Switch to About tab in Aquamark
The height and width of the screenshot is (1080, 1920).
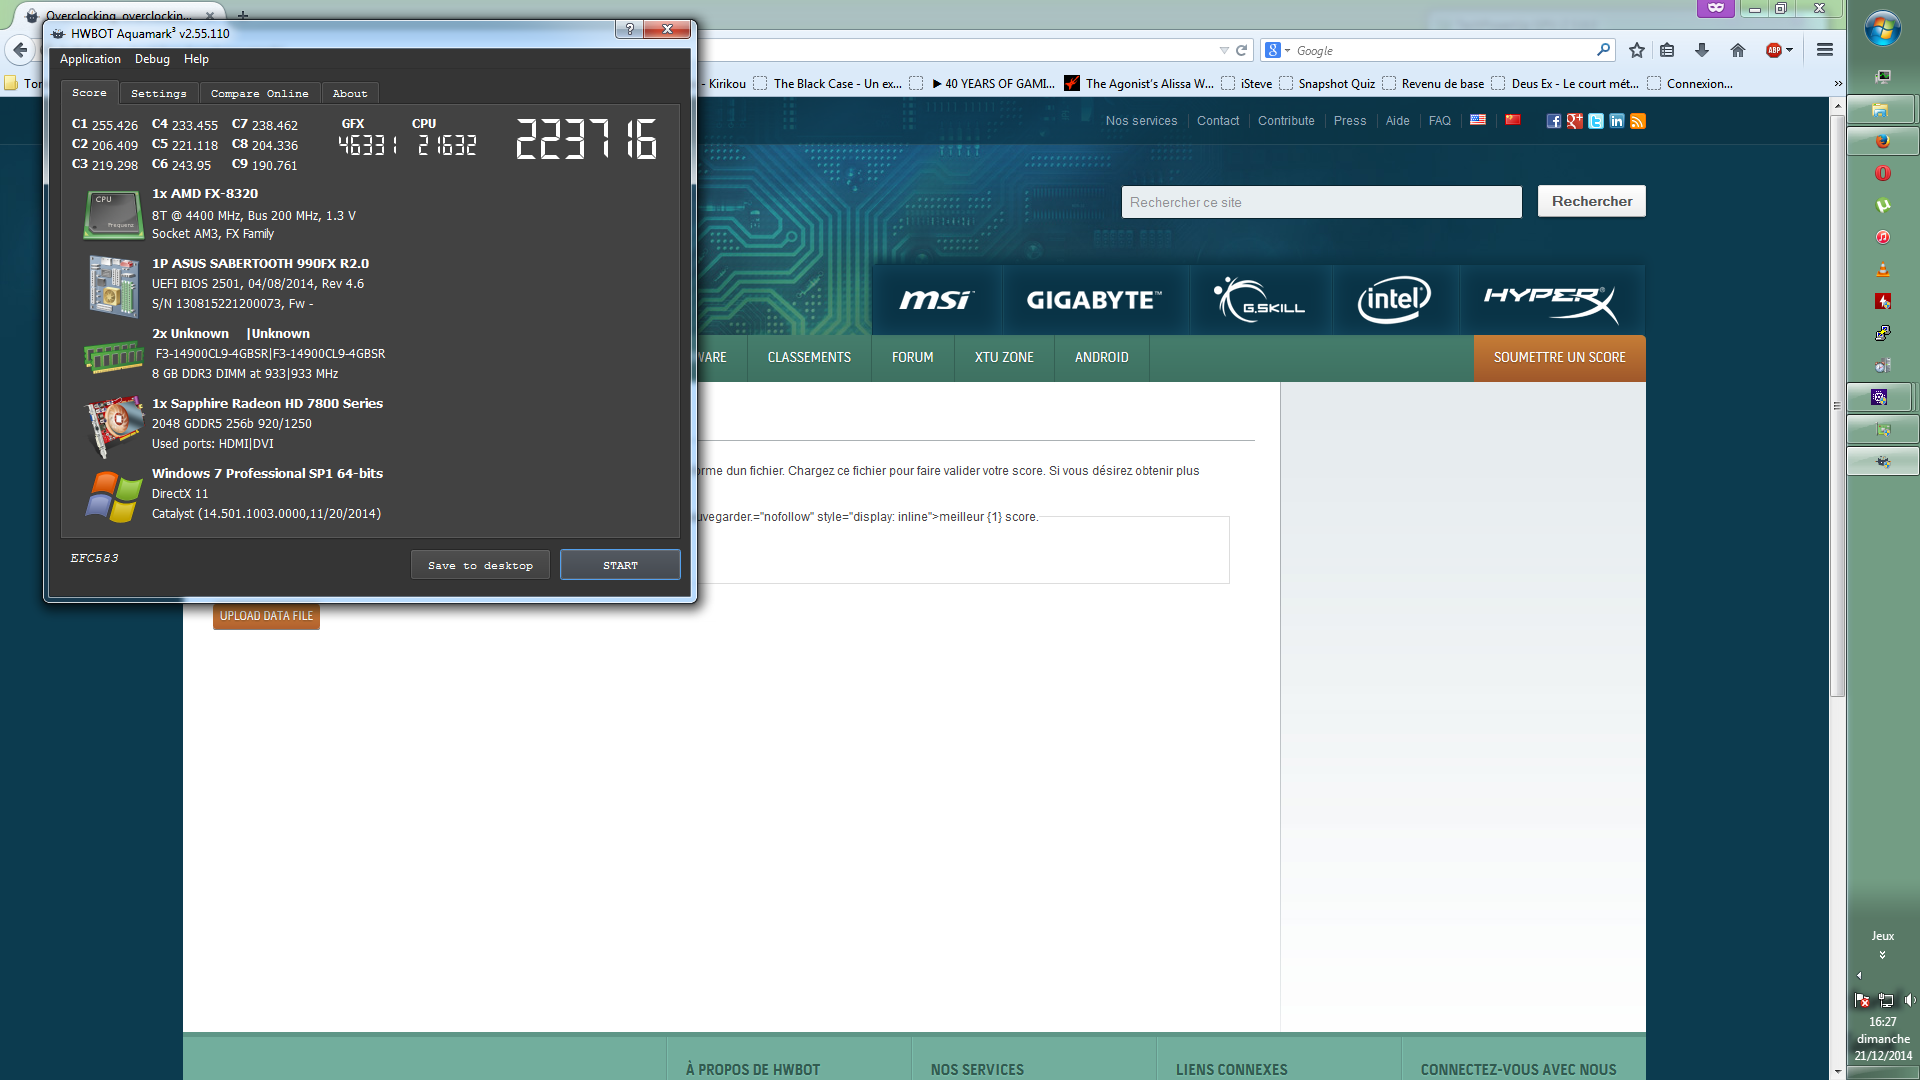[x=350, y=93]
